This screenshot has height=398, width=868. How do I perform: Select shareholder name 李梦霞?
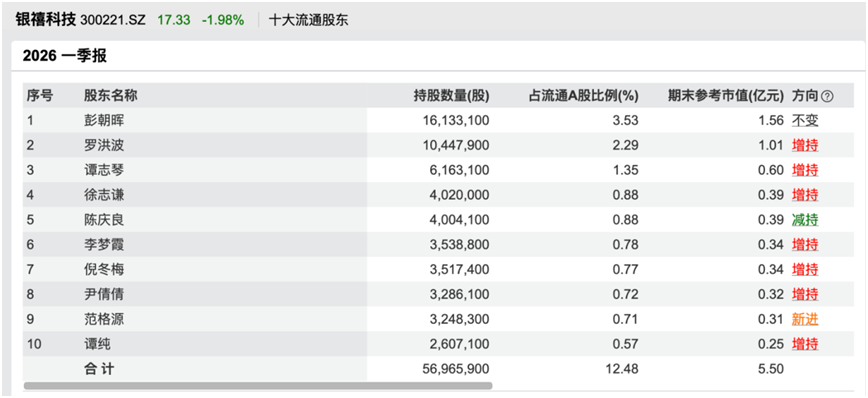[104, 245]
